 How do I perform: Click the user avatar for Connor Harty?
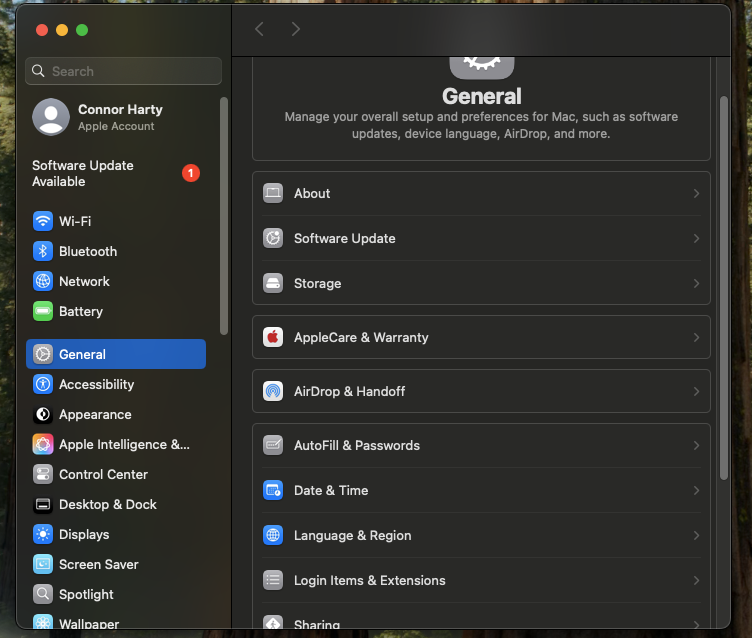(51, 117)
